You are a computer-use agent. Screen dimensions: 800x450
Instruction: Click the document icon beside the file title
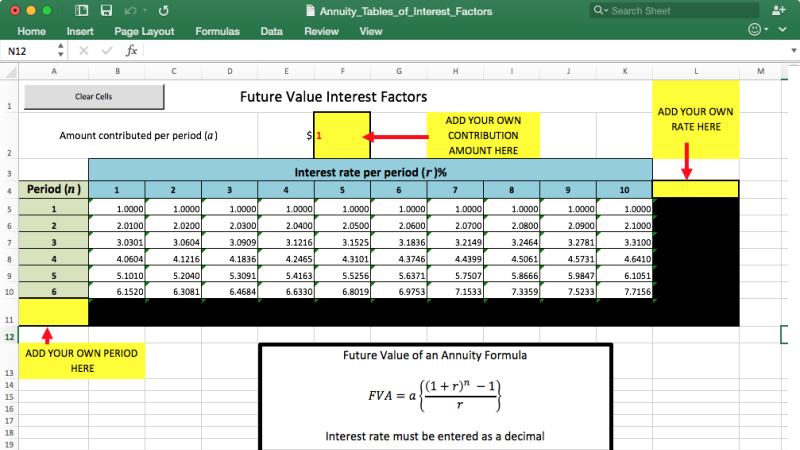click(x=310, y=11)
